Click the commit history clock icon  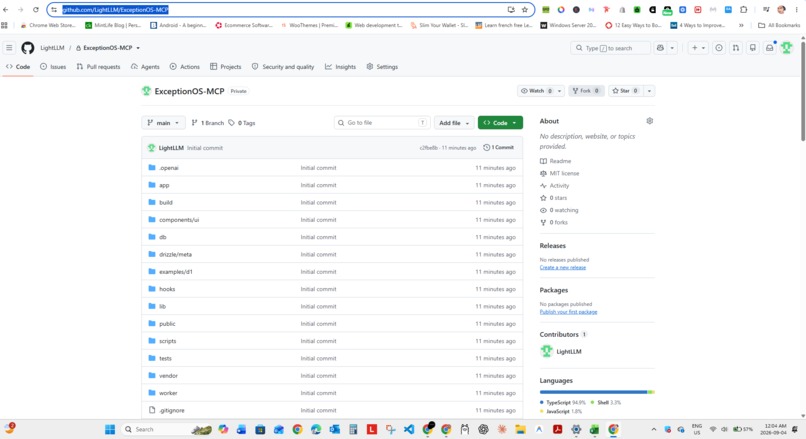(486, 148)
